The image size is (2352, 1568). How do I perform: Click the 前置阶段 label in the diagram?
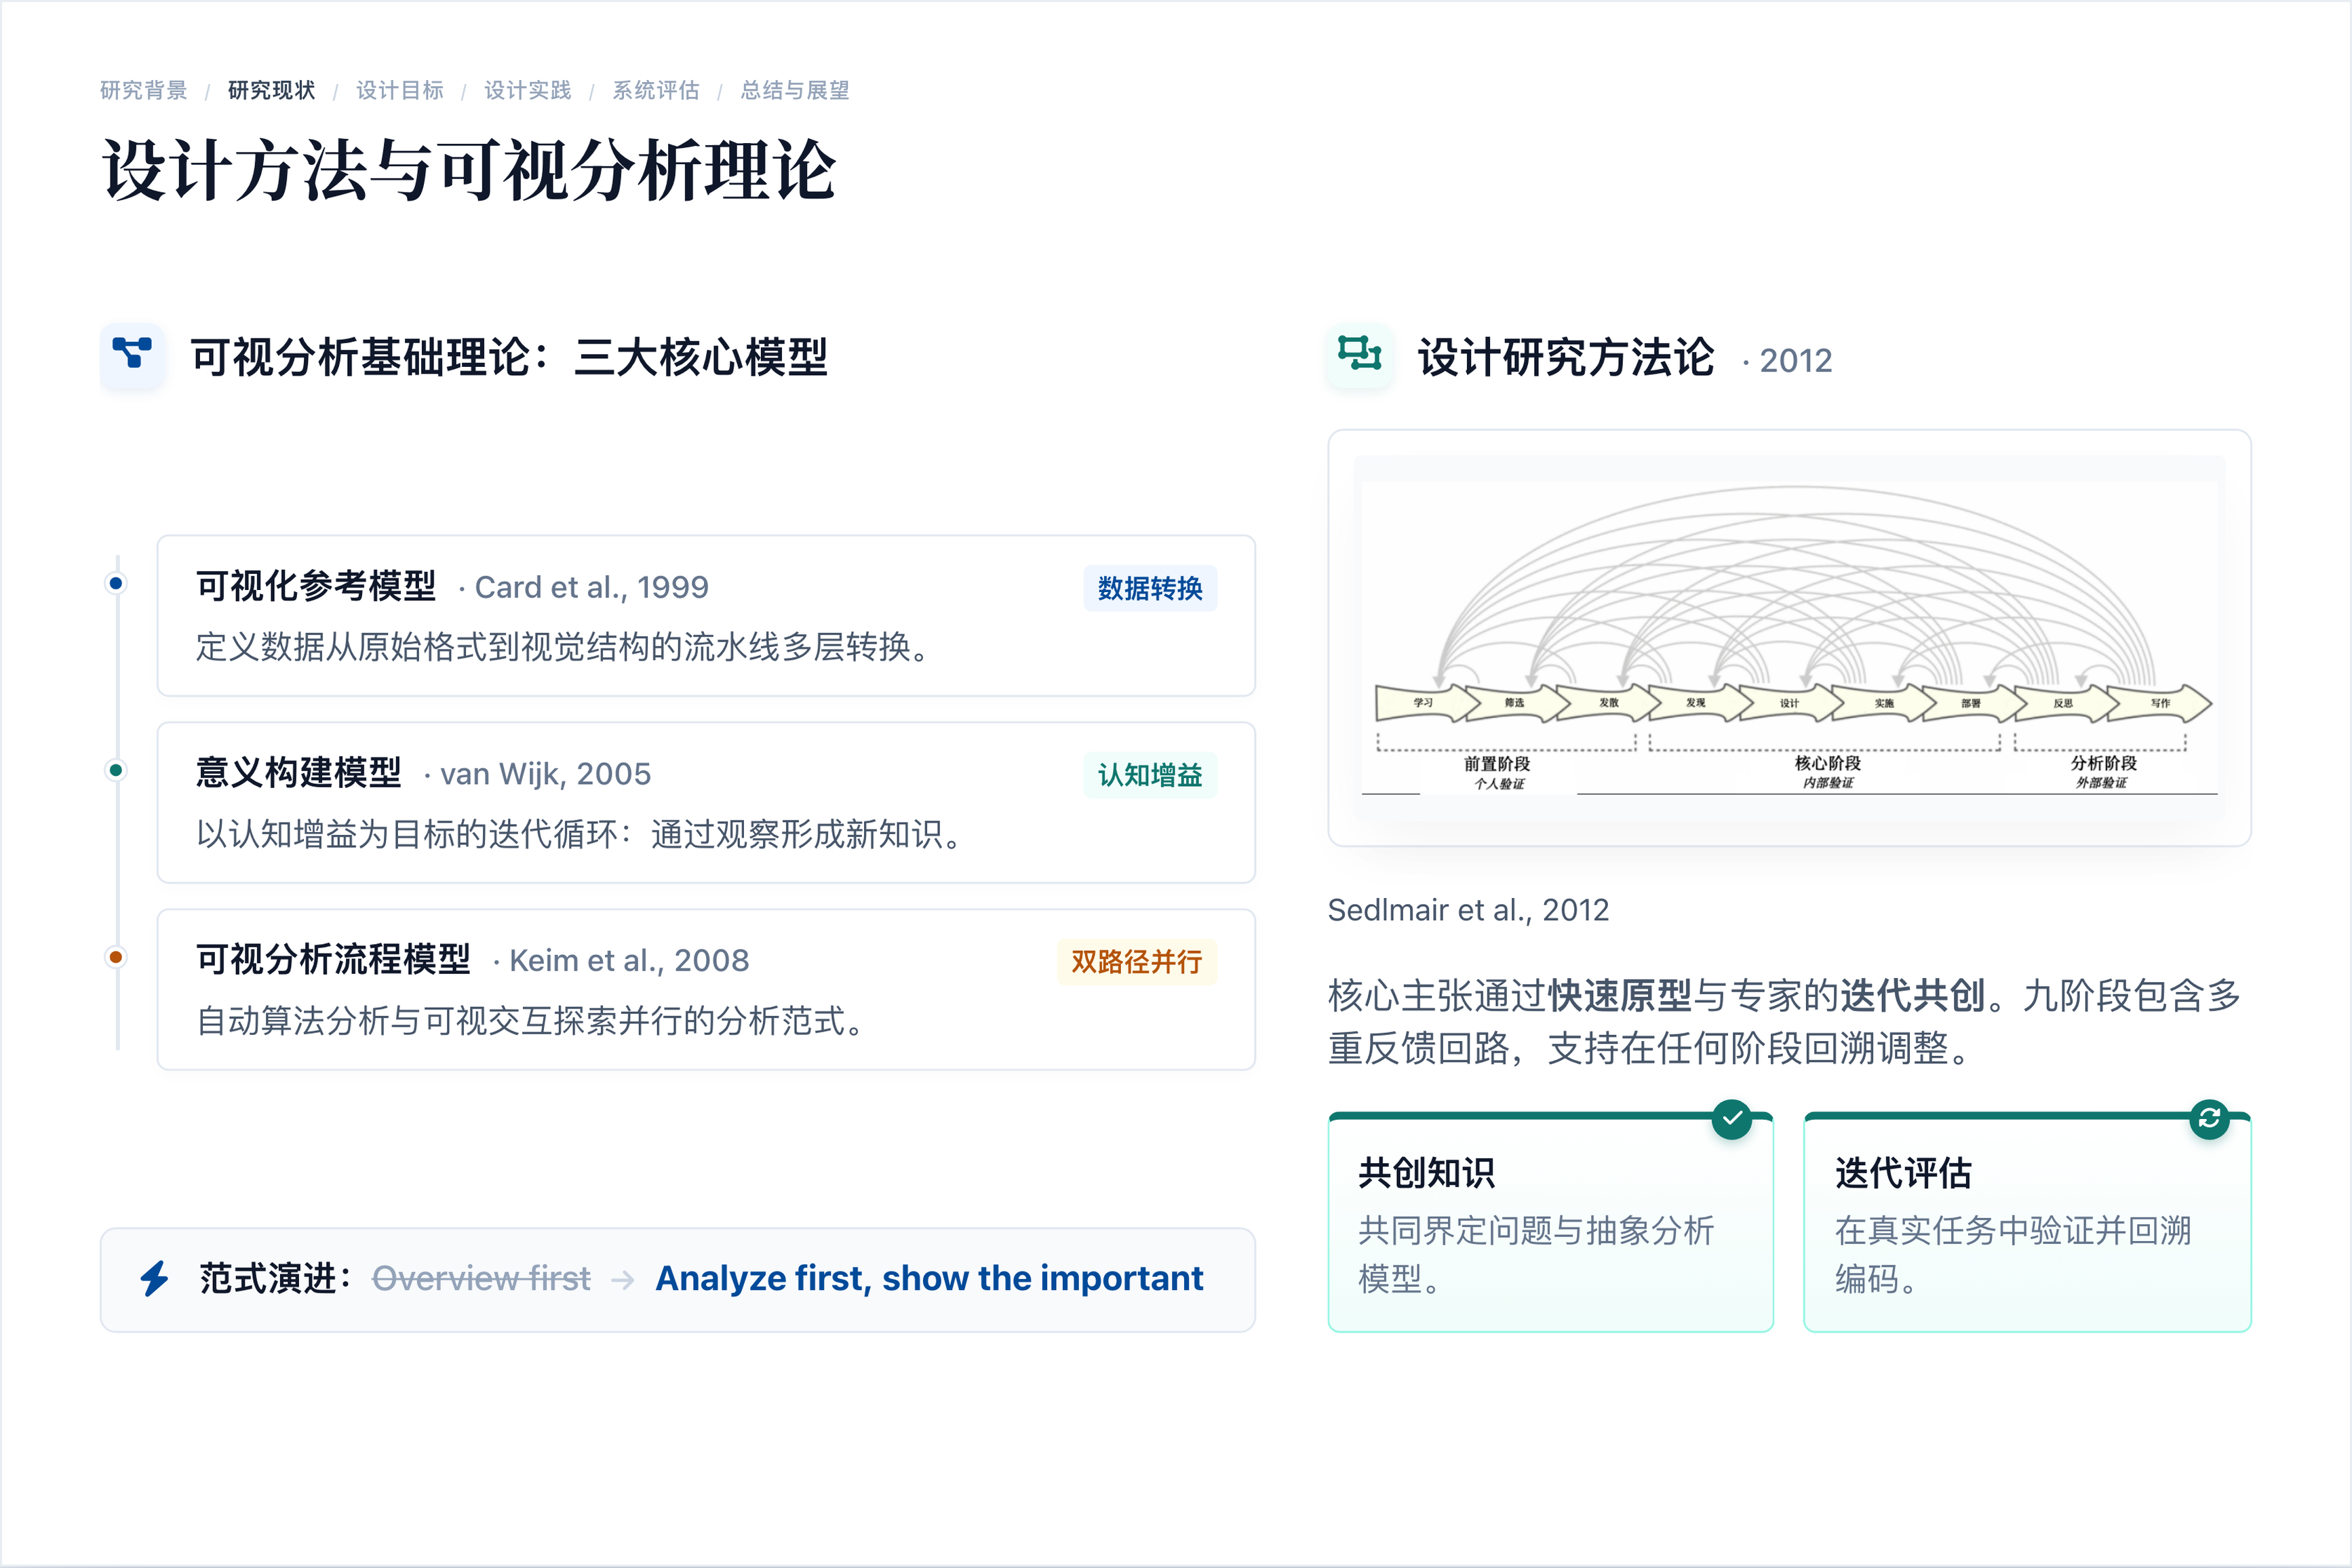[x=1497, y=764]
